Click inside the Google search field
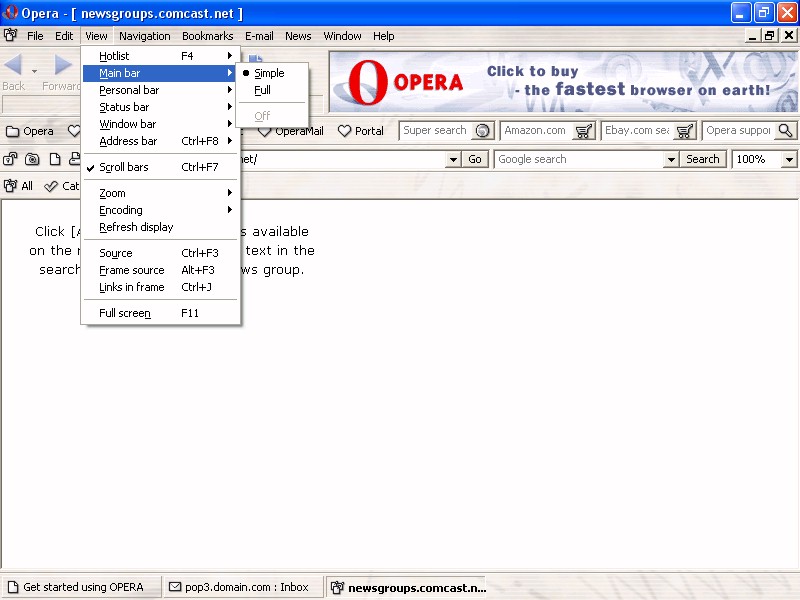Image resolution: width=800 pixels, height=600 pixels. 578,159
